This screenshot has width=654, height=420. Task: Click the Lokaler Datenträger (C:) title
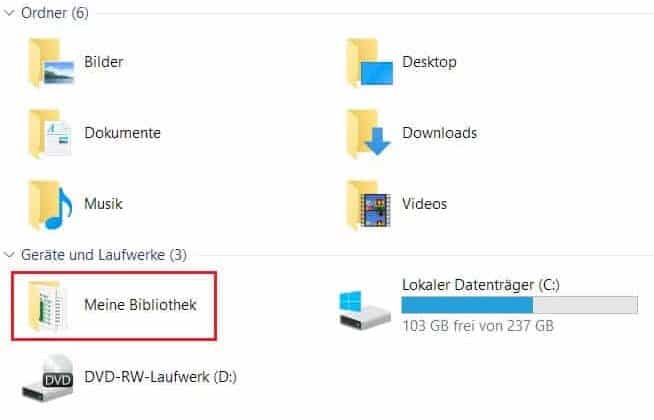pos(481,285)
